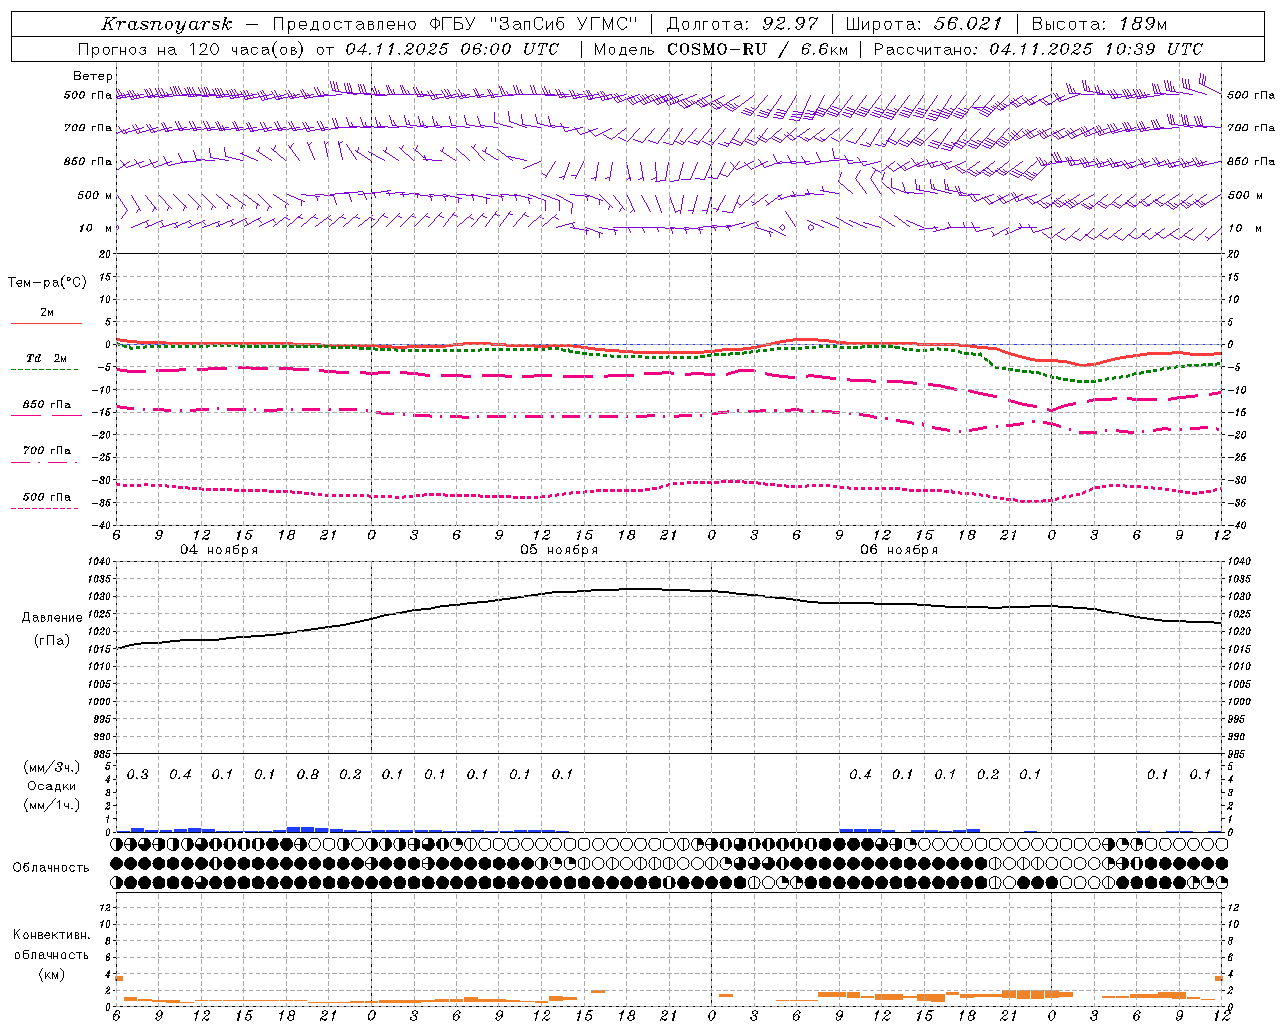Click the 05 ноября date label
The width and height of the screenshot is (1280, 1024).
point(559,550)
